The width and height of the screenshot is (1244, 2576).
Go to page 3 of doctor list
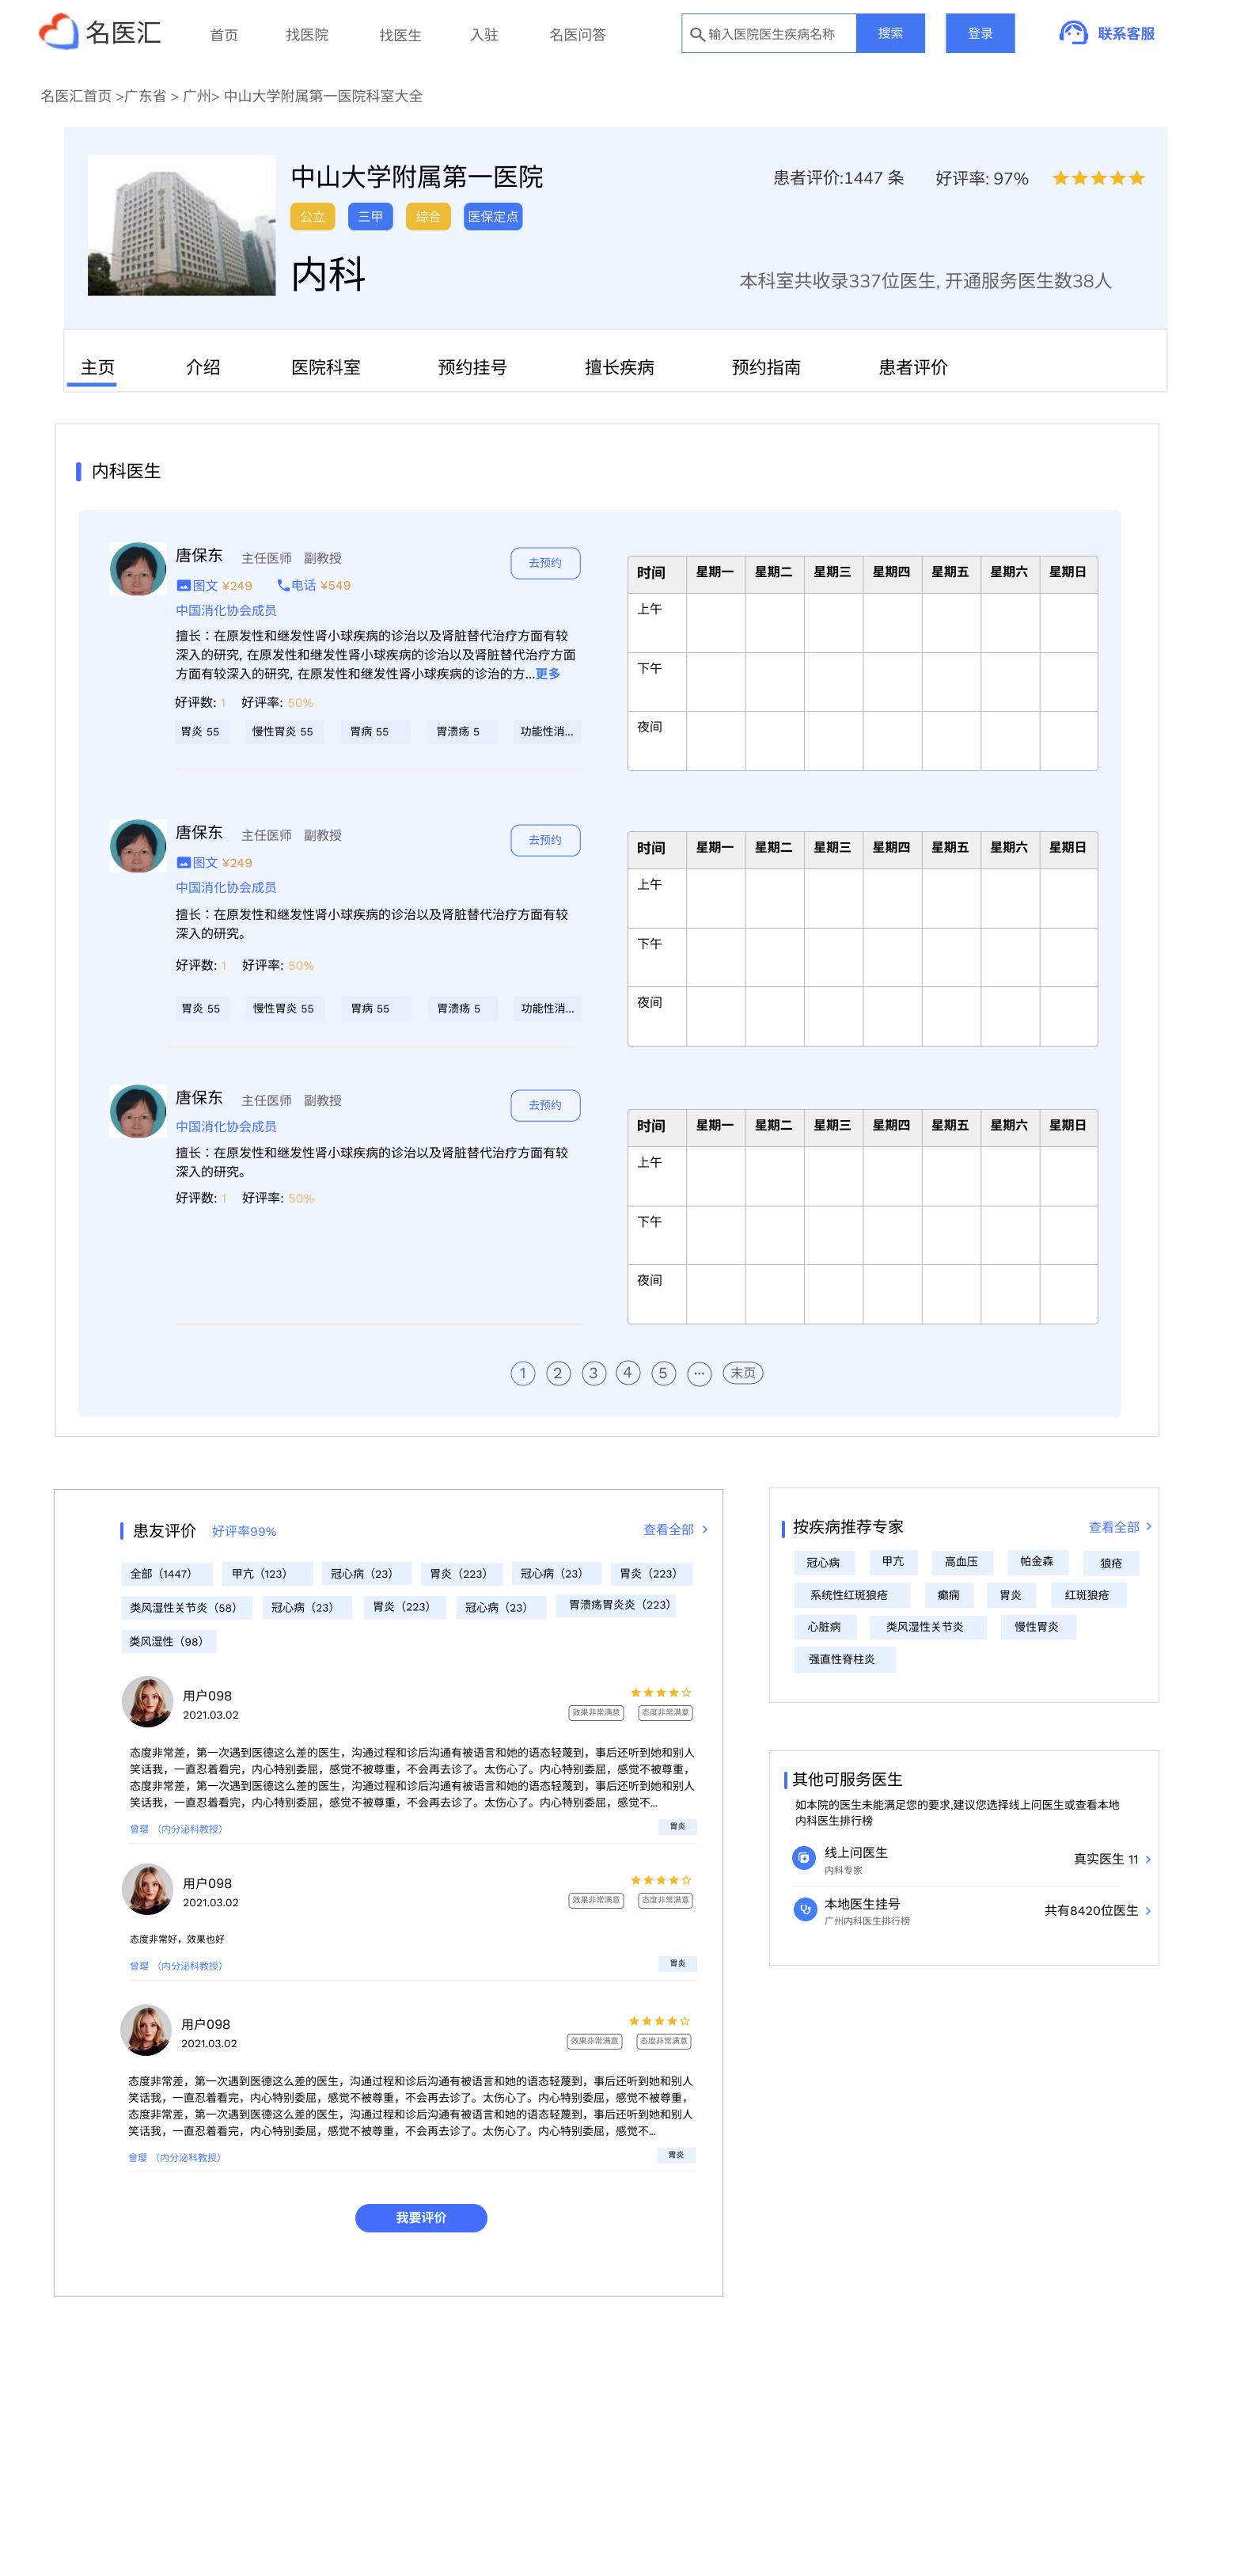pos(593,1373)
